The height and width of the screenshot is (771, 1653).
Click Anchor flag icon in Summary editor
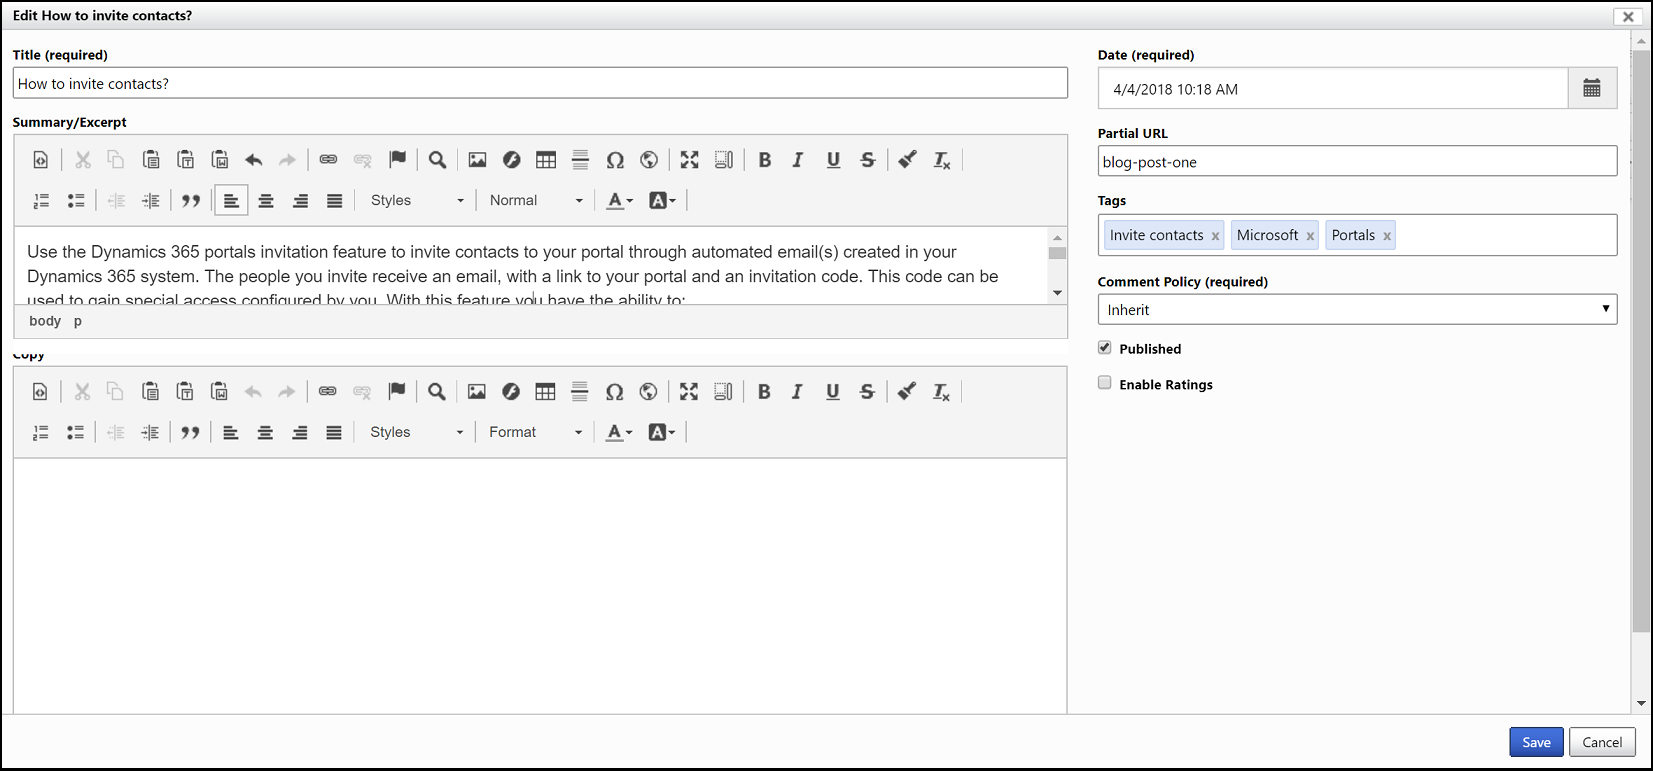coord(397,160)
